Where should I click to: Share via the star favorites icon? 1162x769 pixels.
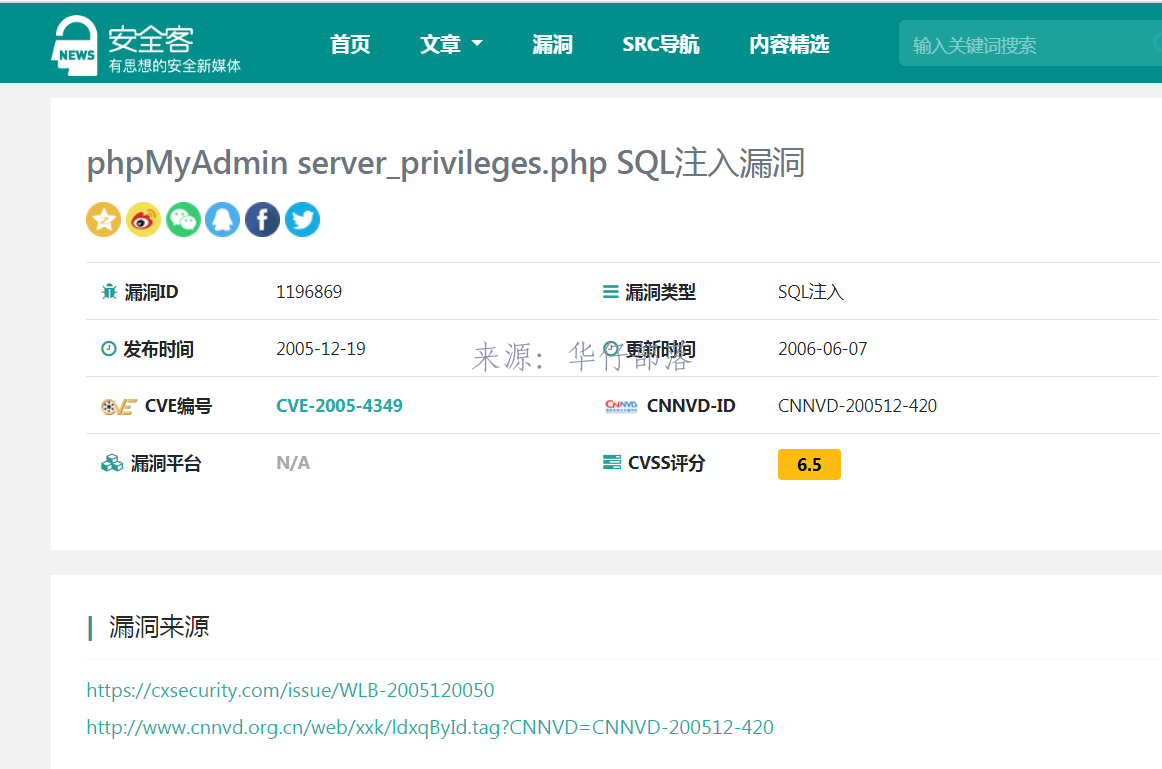pos(104,219)
